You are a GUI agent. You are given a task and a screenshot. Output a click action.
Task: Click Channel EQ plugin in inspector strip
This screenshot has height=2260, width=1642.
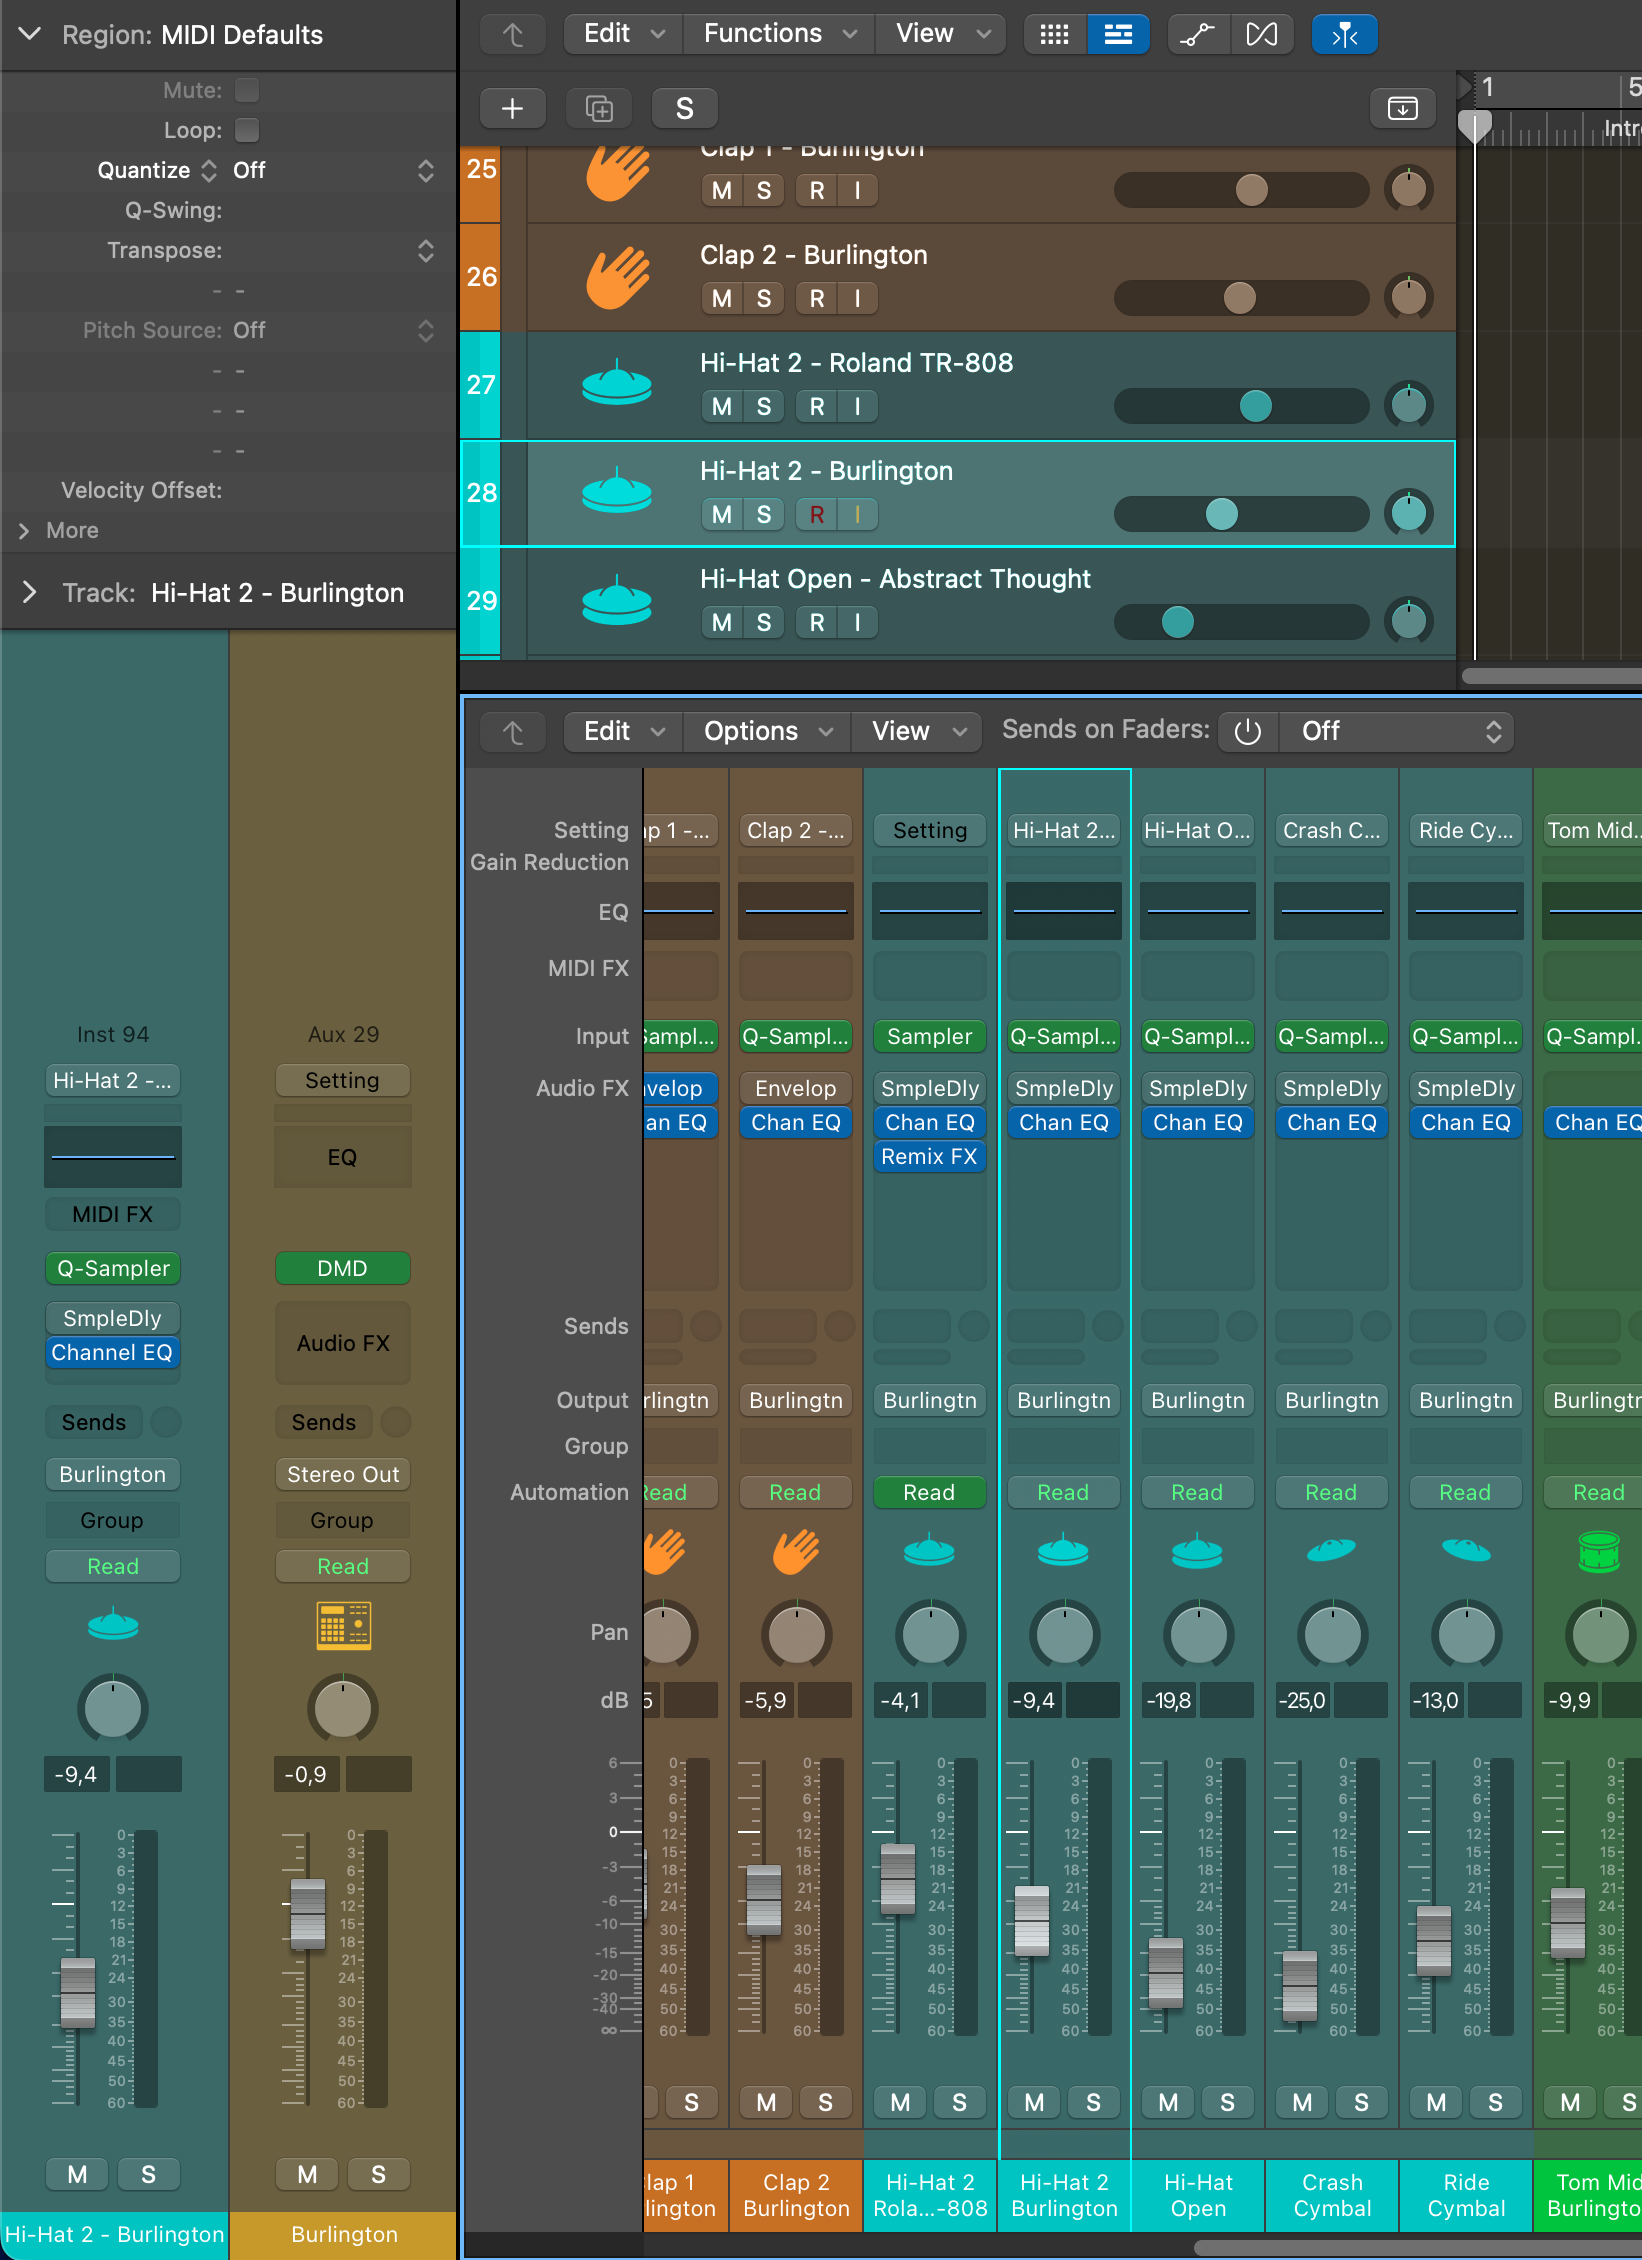pos(113,1352)
